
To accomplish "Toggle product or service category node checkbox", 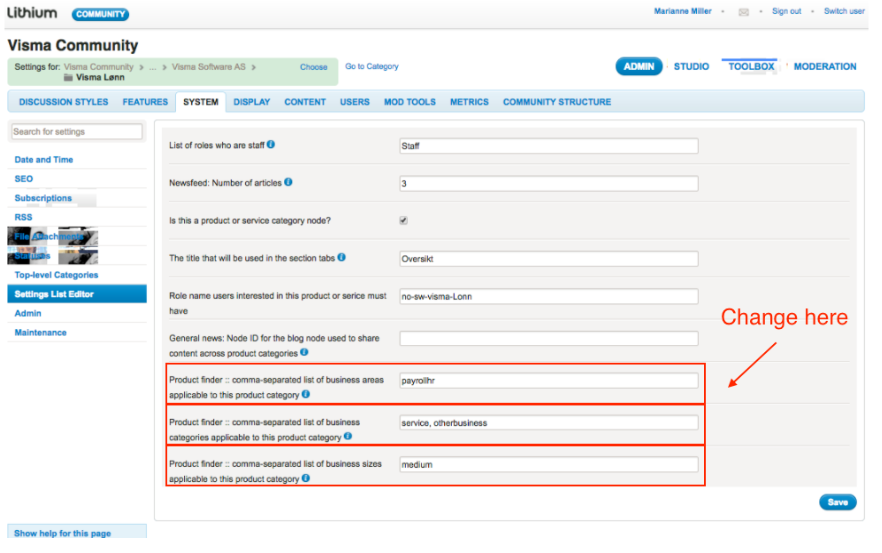I will (x=403, y=220).
